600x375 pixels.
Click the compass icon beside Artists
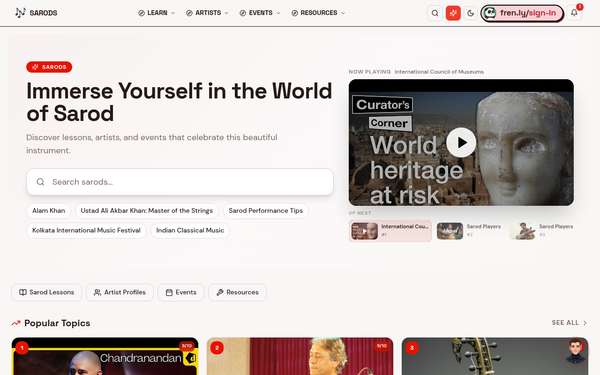(x=189, y=13)
